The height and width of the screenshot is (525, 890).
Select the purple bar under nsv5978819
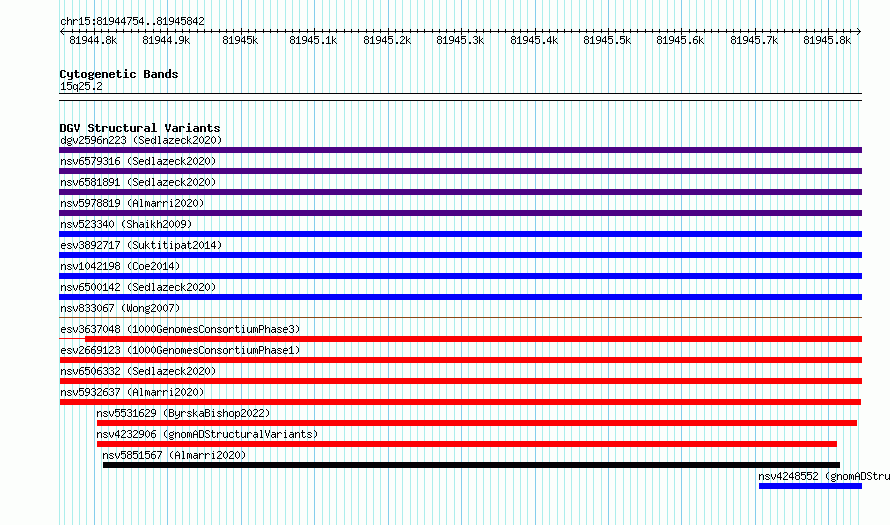[x=460, y=213]
